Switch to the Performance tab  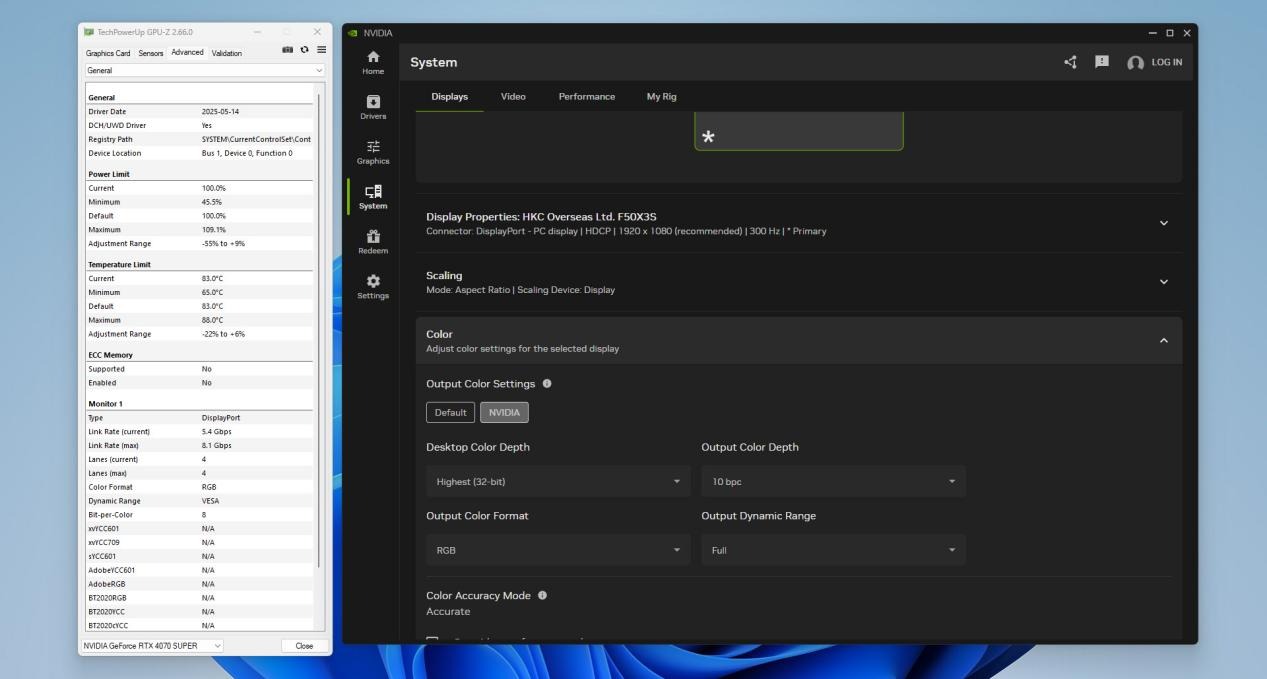[x=586, y=97]
